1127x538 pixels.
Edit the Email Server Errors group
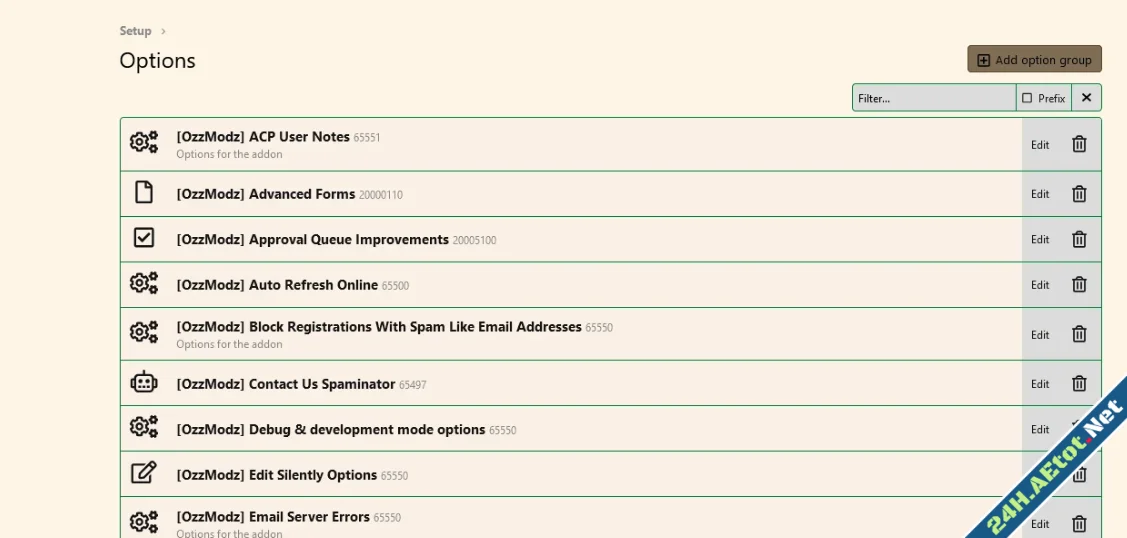1040,524
